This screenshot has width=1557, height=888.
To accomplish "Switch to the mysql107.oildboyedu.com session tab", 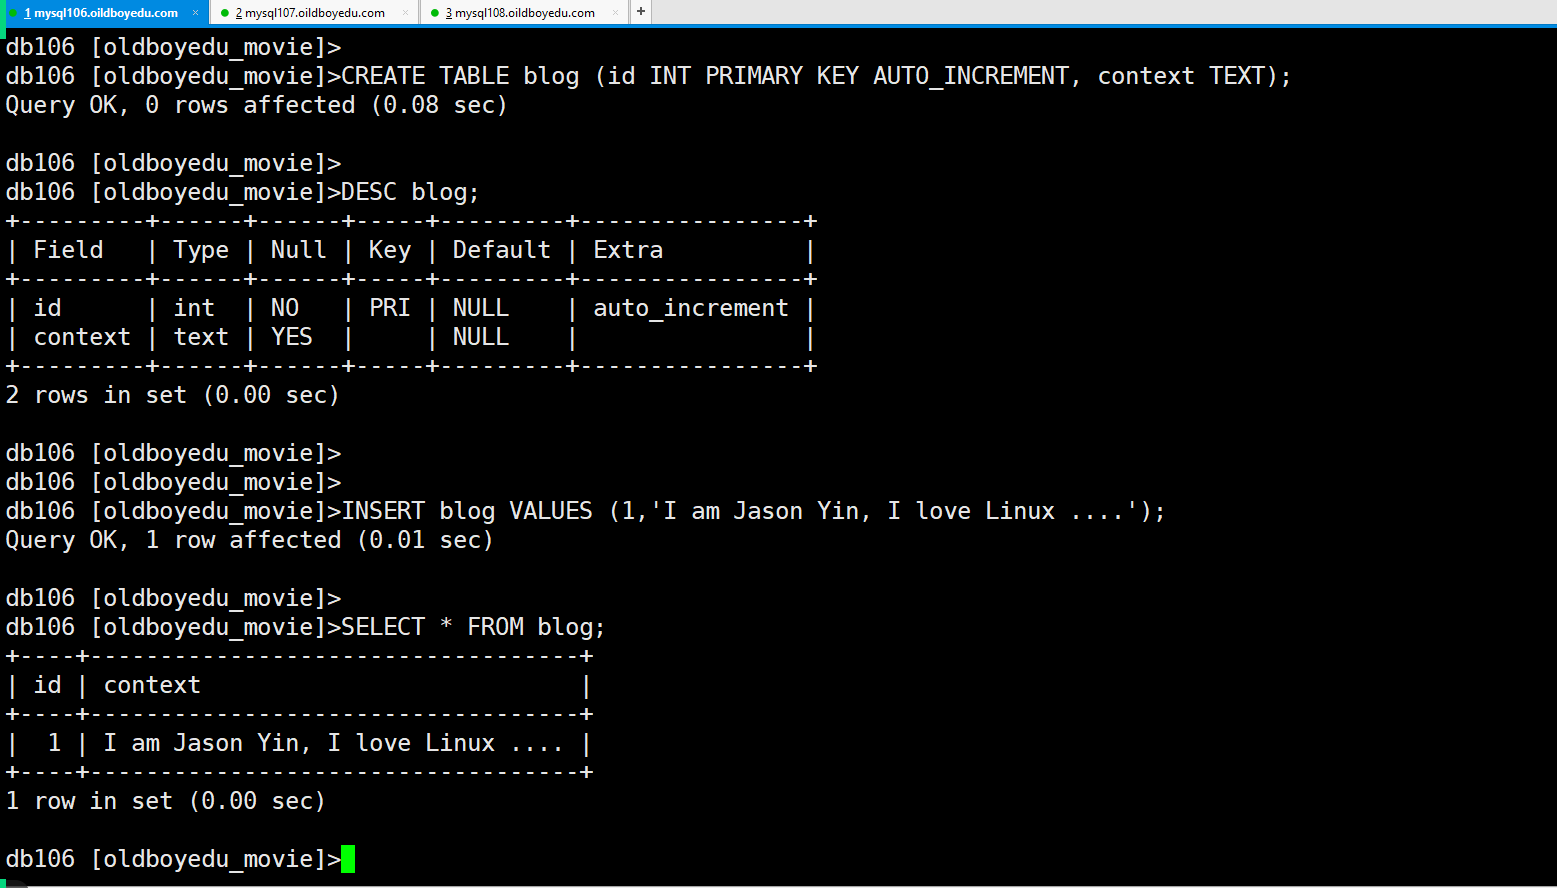I will click(x=310, y=13).
